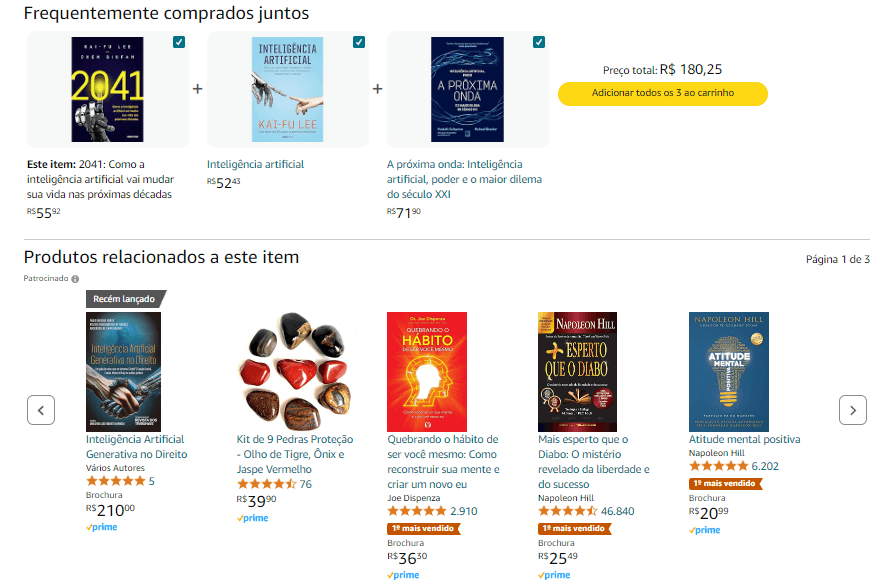Open the 2041 book cover thumbnail
The height and width of the screenshot is (586, 879).
coord(107,89)
